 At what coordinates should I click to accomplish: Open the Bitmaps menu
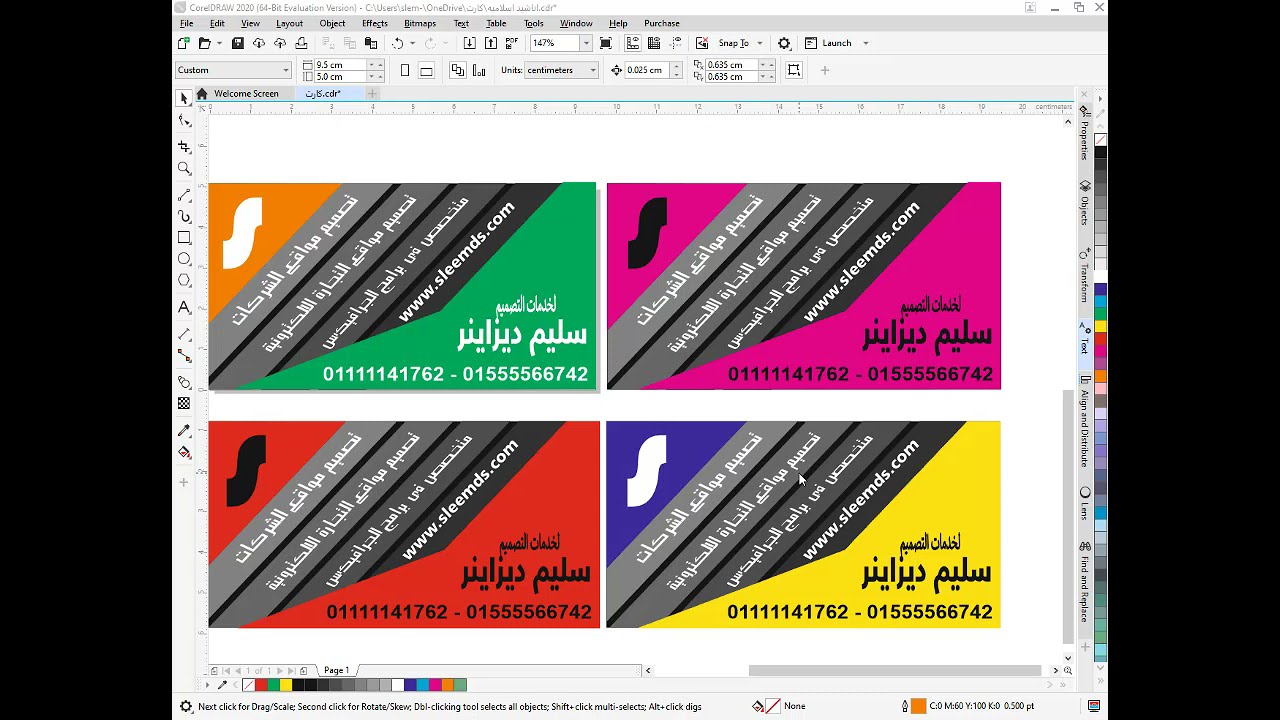pyautogui.click(x=420, y=23)
